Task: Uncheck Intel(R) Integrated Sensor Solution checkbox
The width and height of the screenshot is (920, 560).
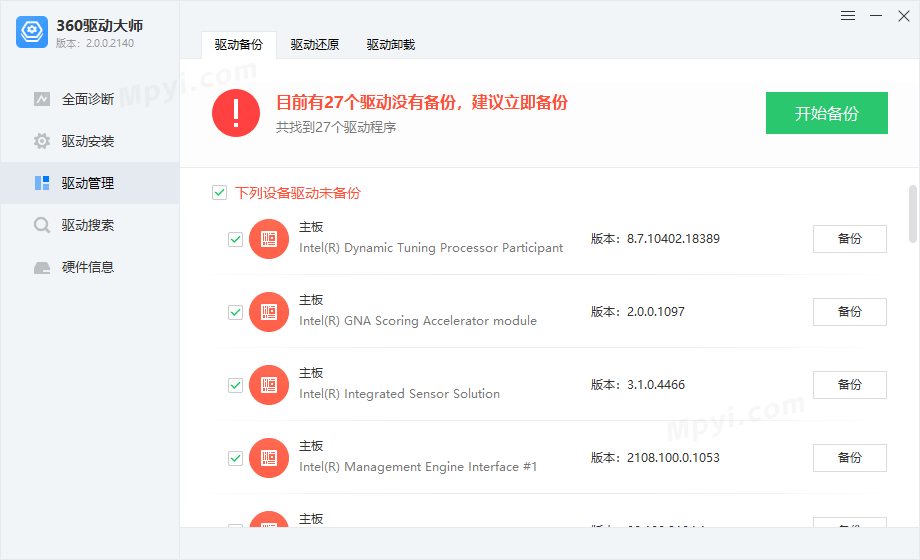Action: [x=235, y=385]
